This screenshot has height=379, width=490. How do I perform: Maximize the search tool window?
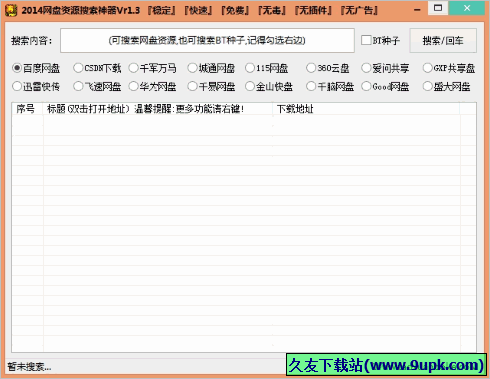click(x=438, y=8)
